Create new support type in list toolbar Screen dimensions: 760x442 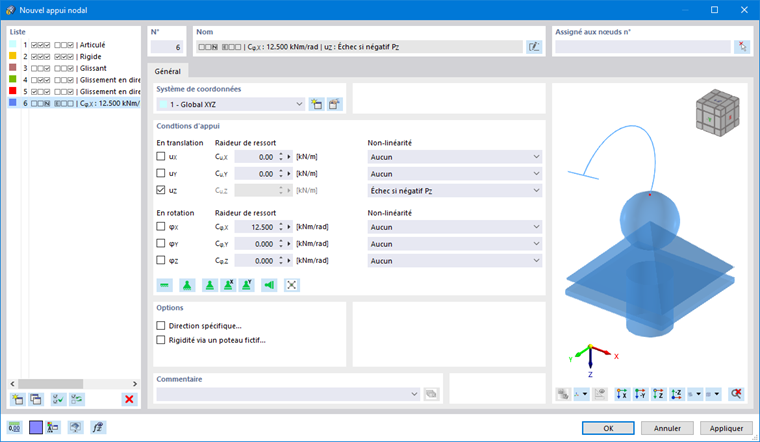[17, 399]
